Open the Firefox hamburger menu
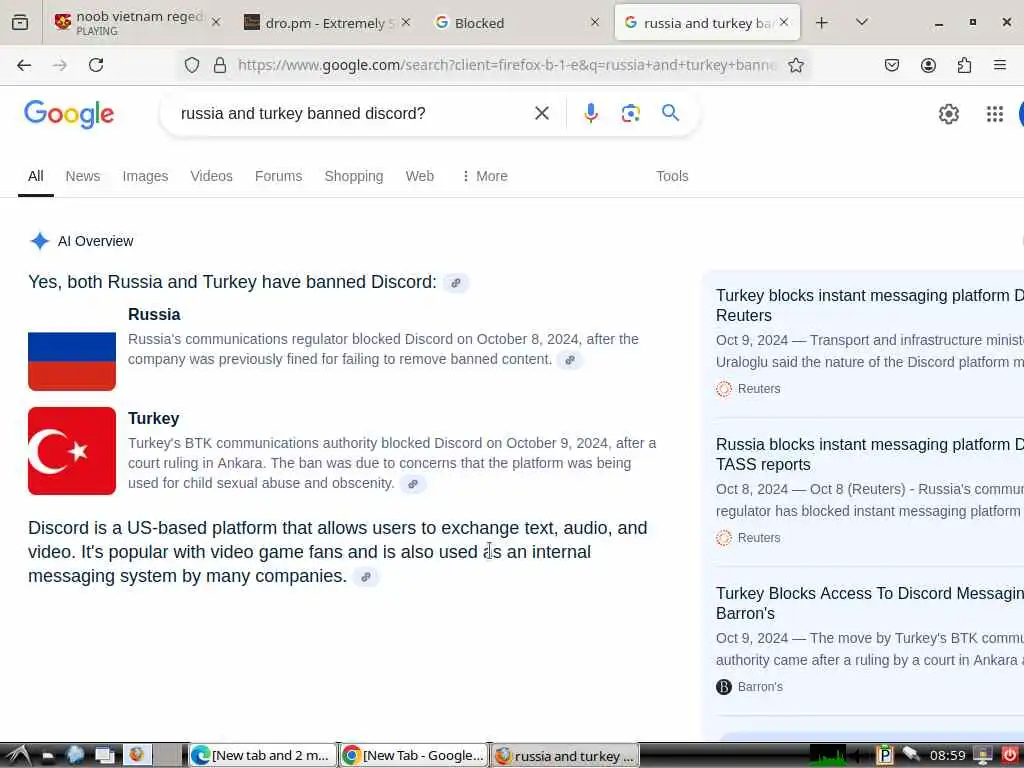The width and height of the screenshot is (1024, 768). (x=999, y=65)
